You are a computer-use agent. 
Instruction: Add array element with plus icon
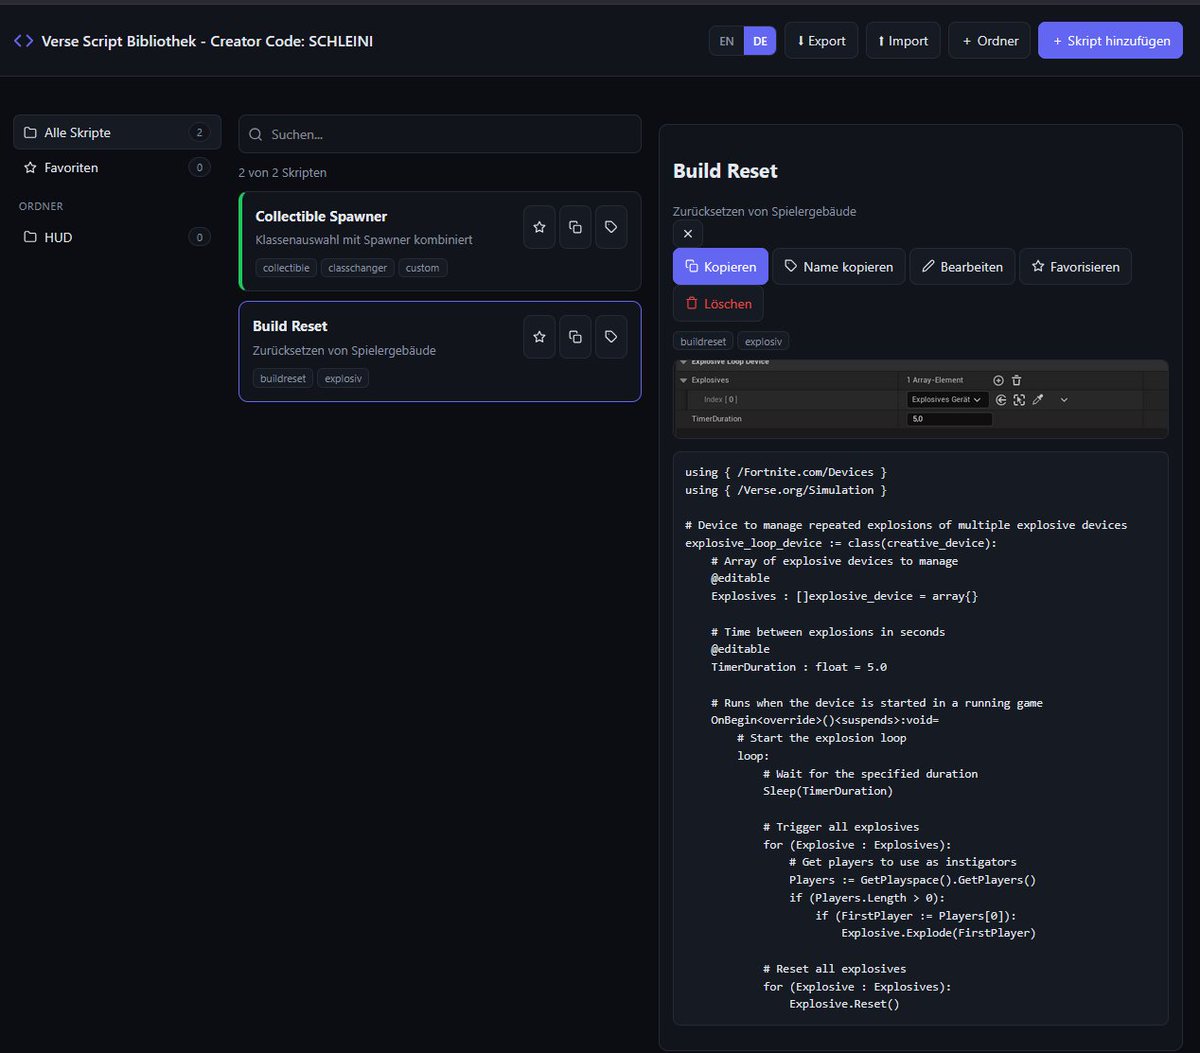click(x=998, y=380)
